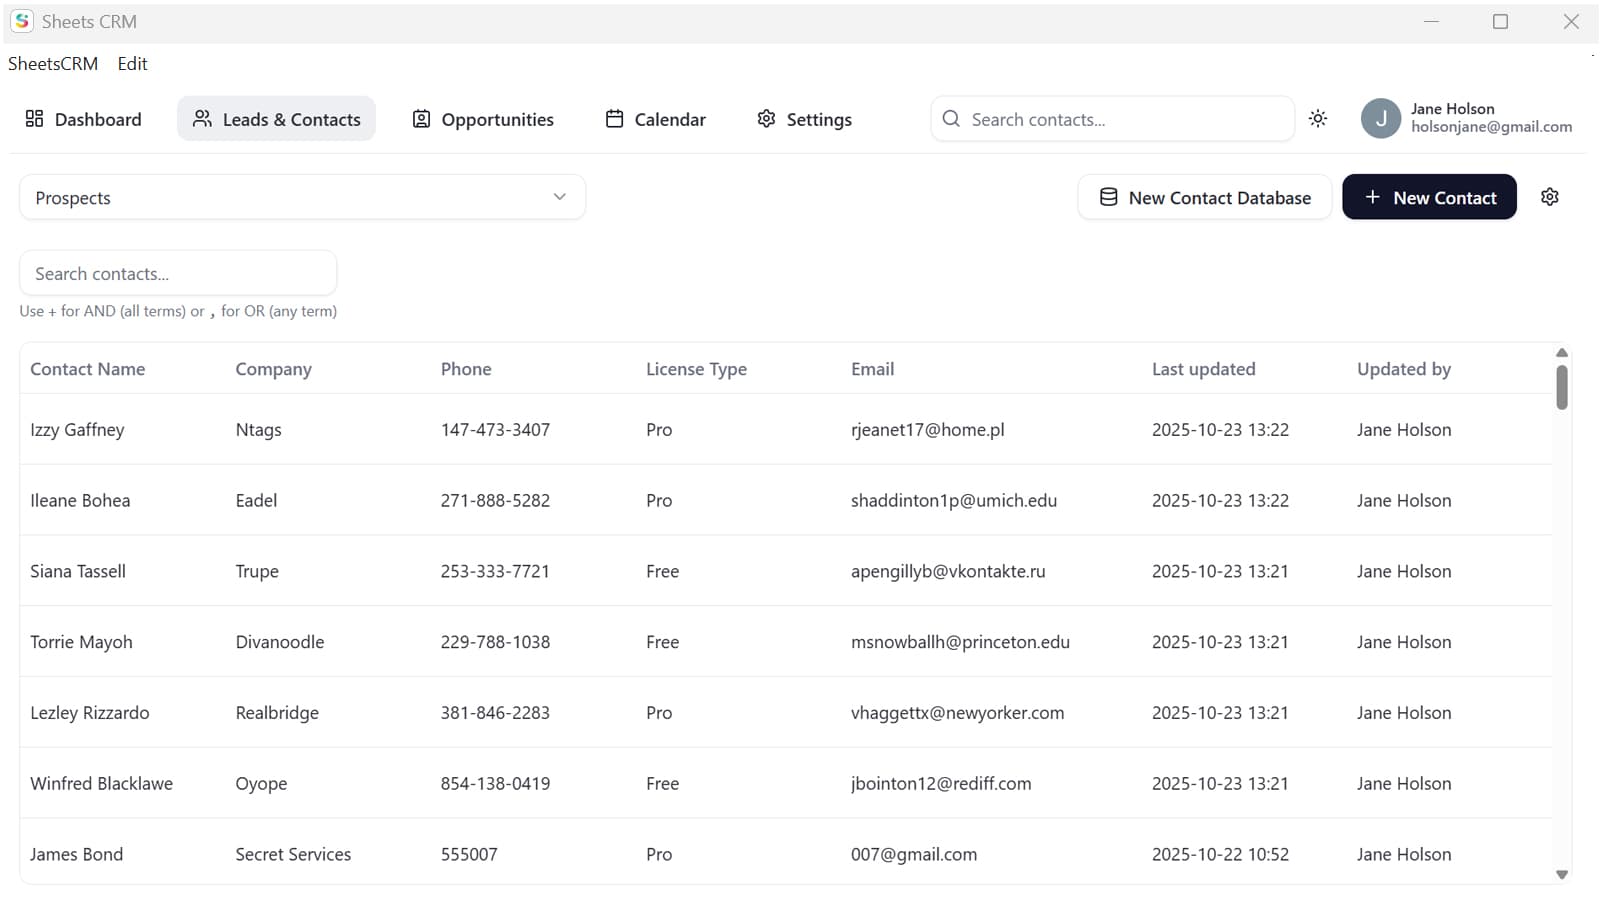
Task: Click the Settings gear icon in navigation
Action: tap(766, 119)
